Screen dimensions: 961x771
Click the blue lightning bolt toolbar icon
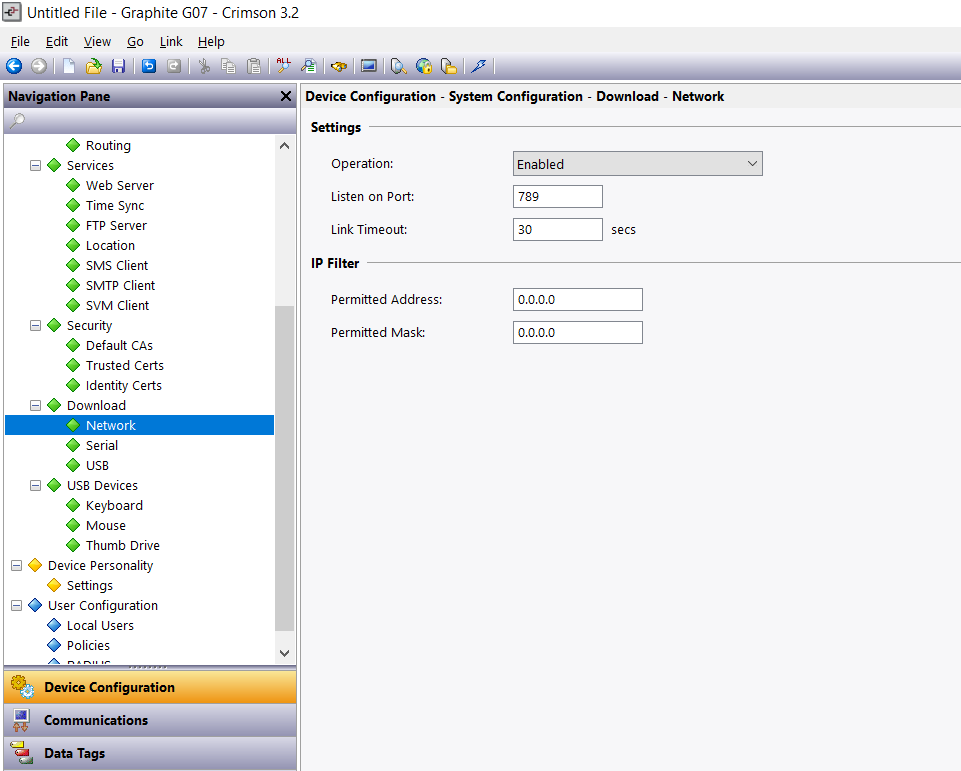pos(479,66)
